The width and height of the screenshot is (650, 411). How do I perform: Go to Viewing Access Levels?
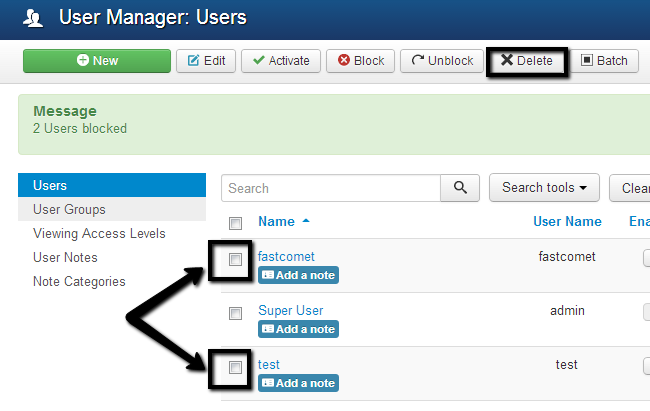click(x=99, y=233)
